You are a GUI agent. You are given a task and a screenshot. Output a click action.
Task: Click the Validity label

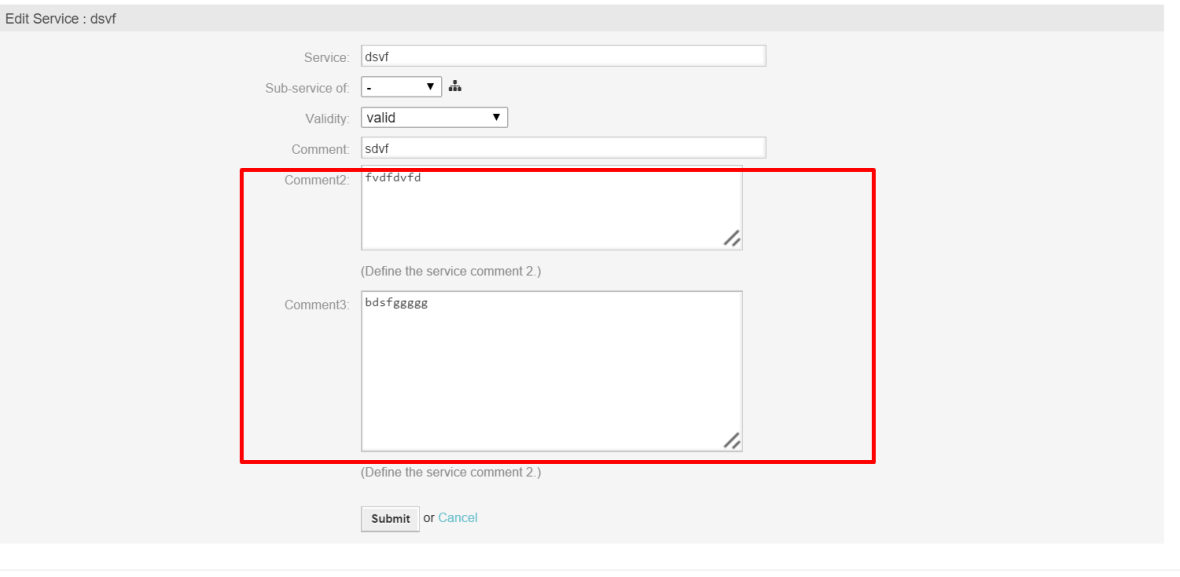point(325,117)
